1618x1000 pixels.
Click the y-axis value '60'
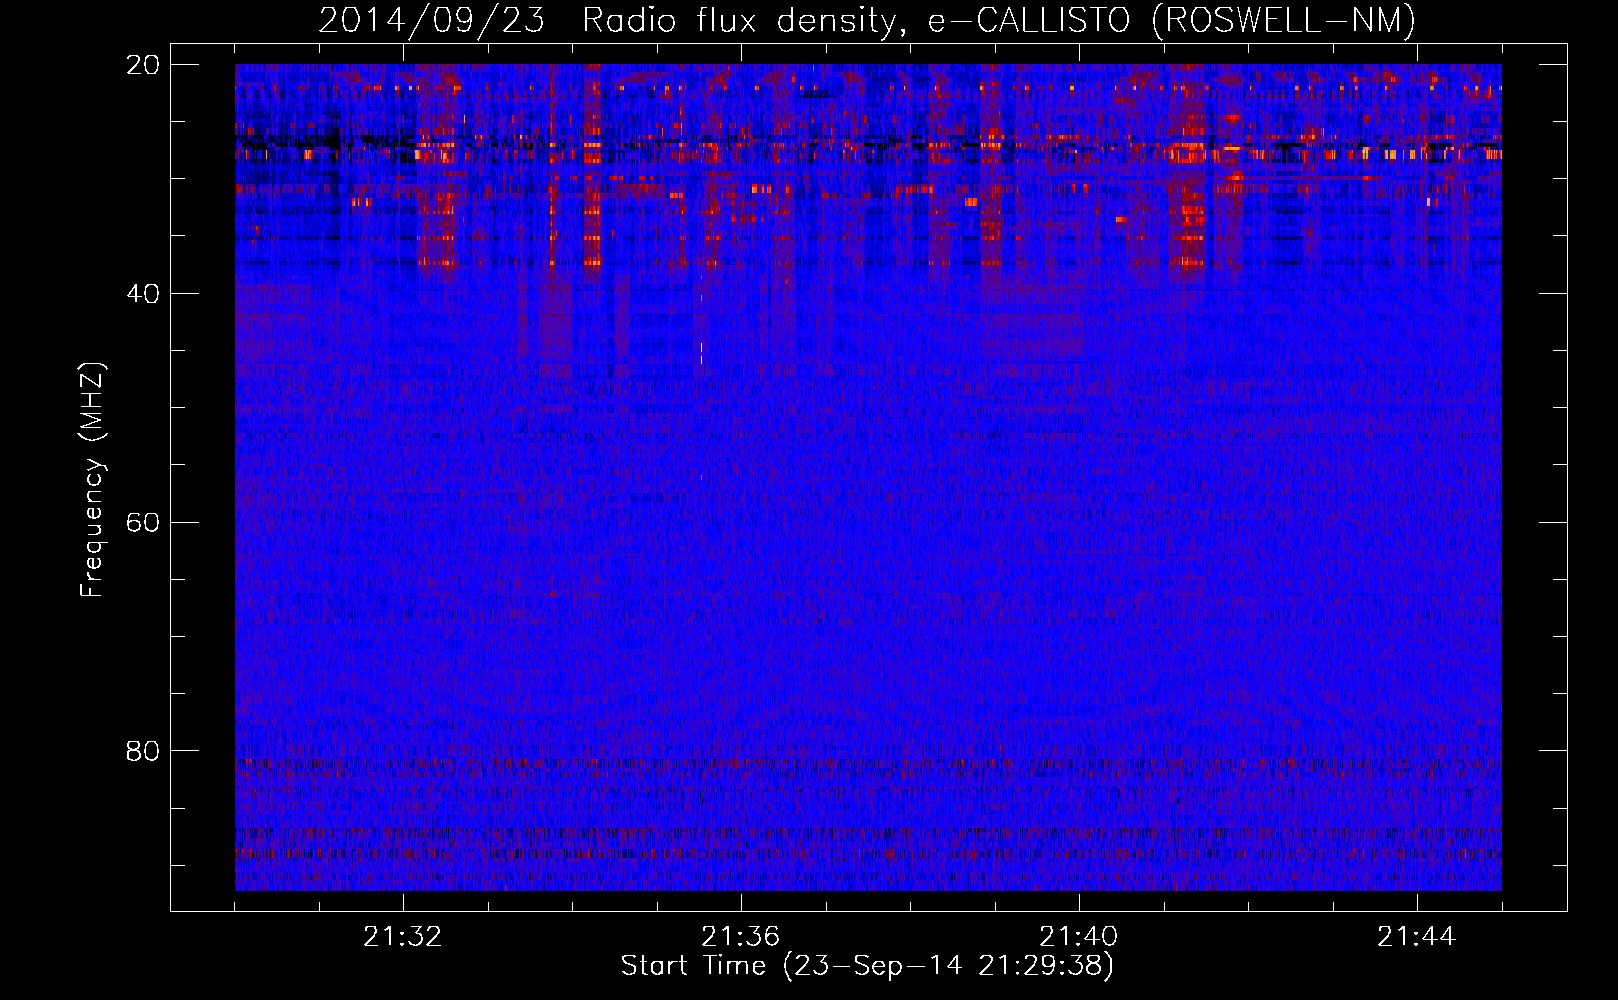[143, 523]
